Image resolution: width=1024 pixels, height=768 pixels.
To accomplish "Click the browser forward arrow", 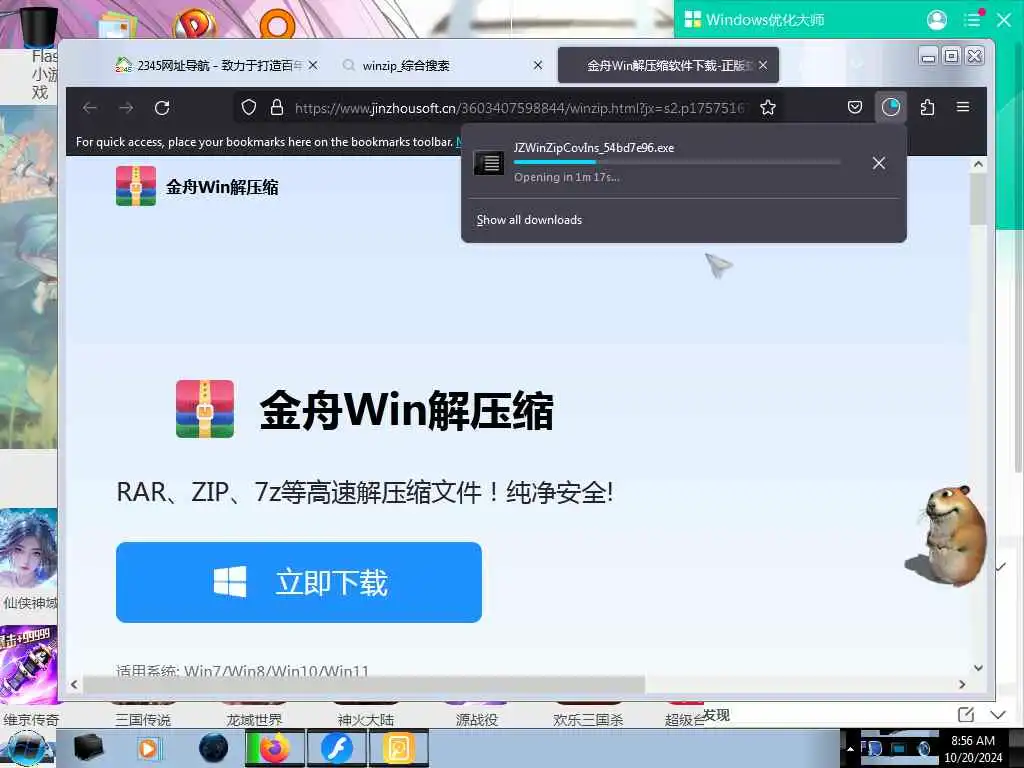I will pyautogui.click(x=126, y=108).
